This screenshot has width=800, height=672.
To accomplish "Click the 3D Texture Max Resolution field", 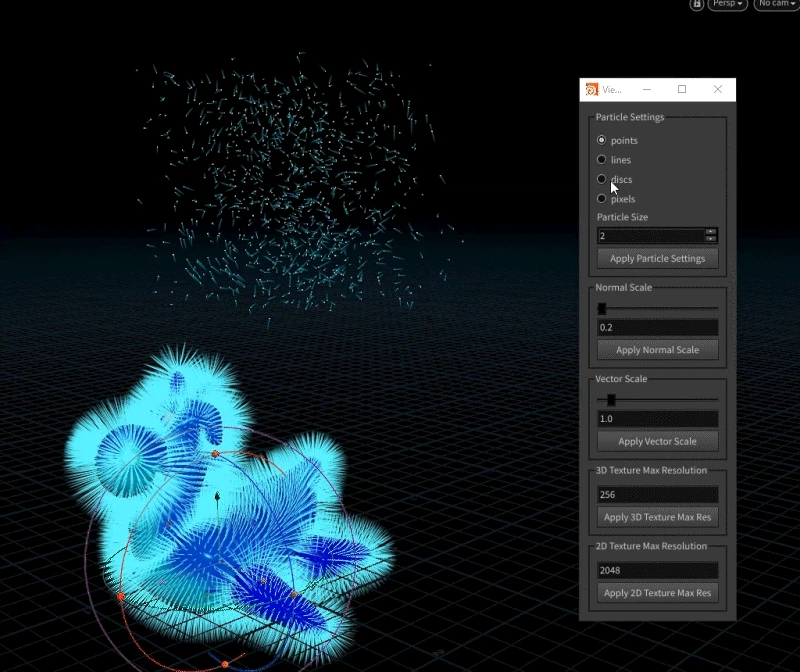I will [x=657, y=494].
